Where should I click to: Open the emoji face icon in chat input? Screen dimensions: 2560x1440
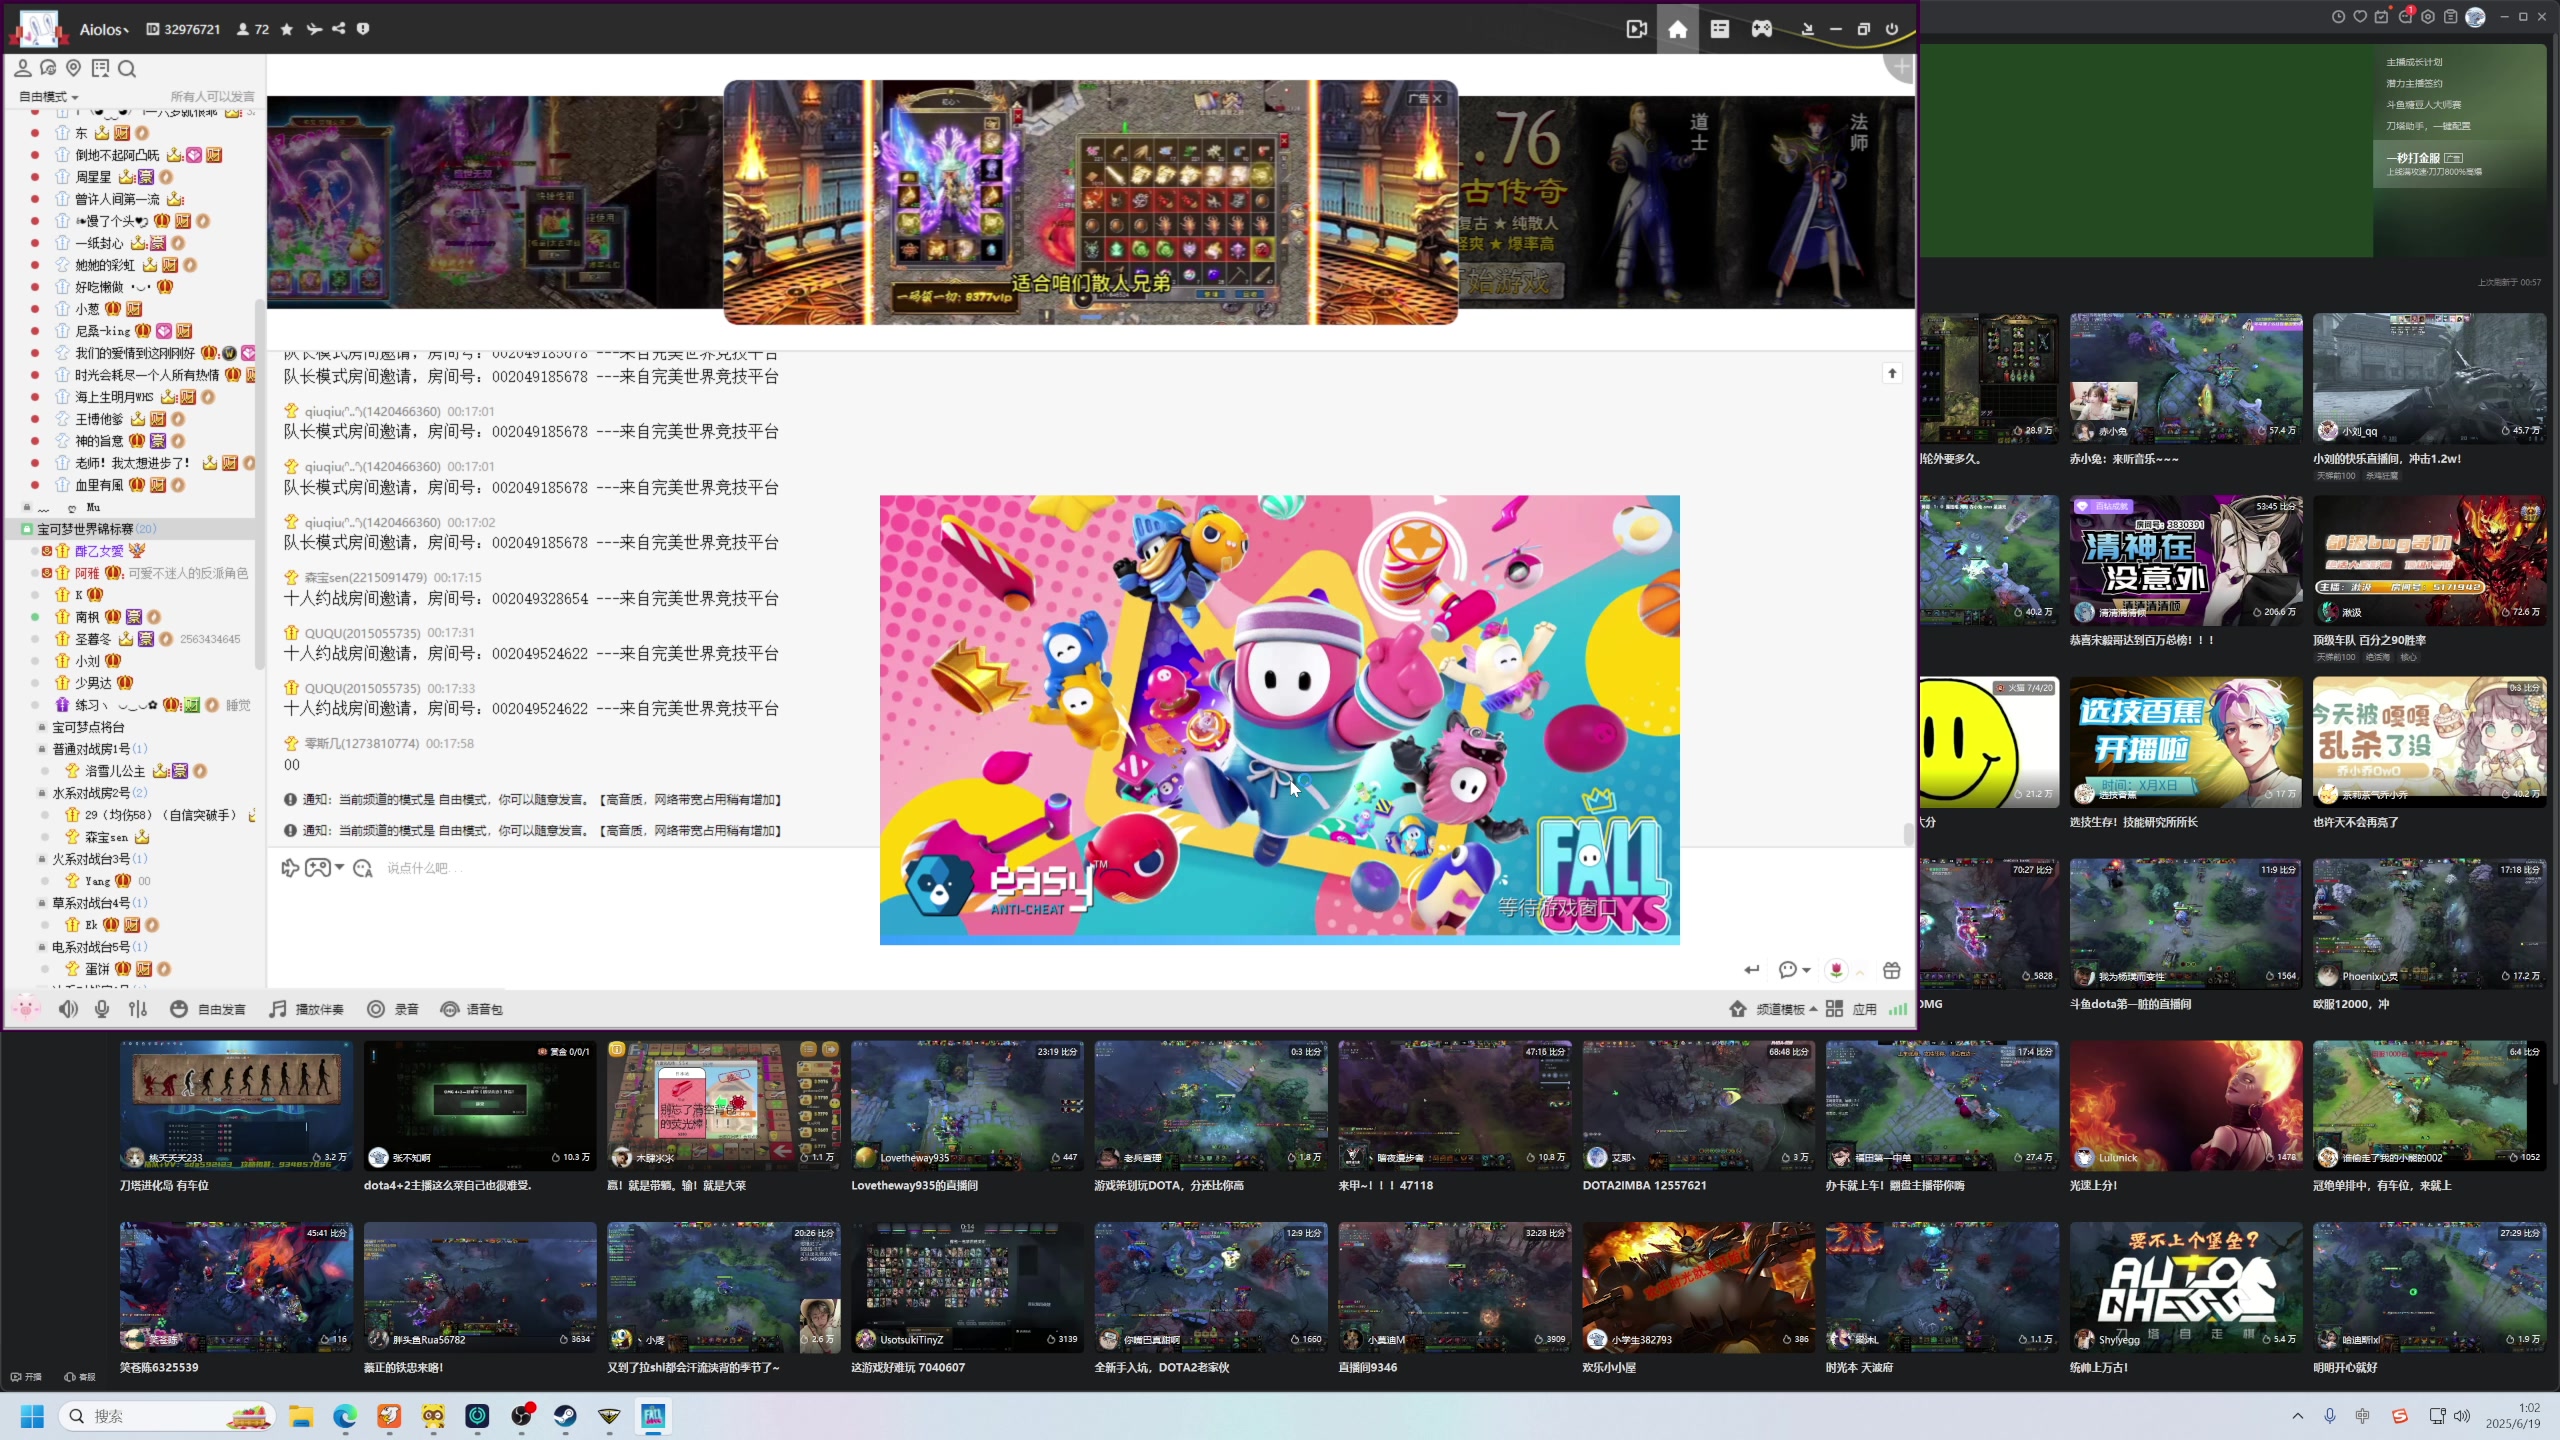click(362, 868)
